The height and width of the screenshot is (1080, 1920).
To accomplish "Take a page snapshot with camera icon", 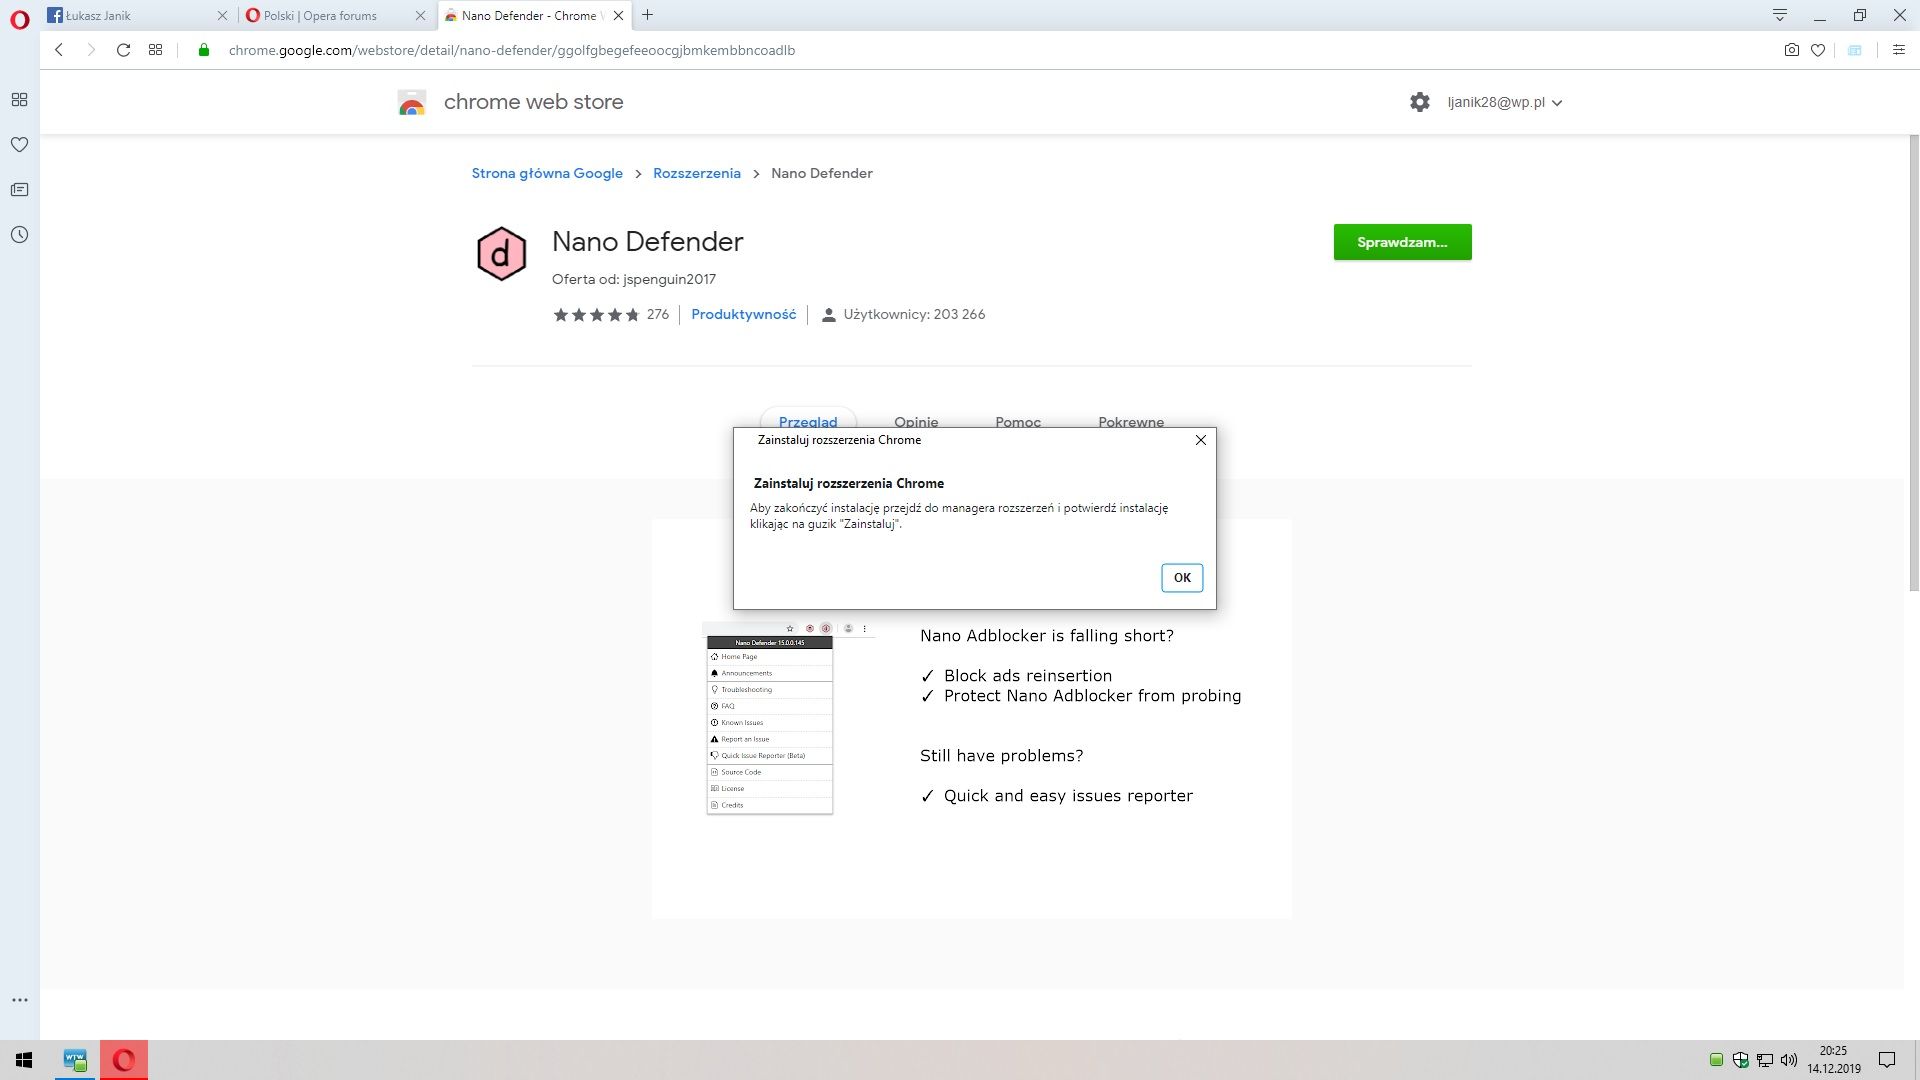I will point(1791,50).
